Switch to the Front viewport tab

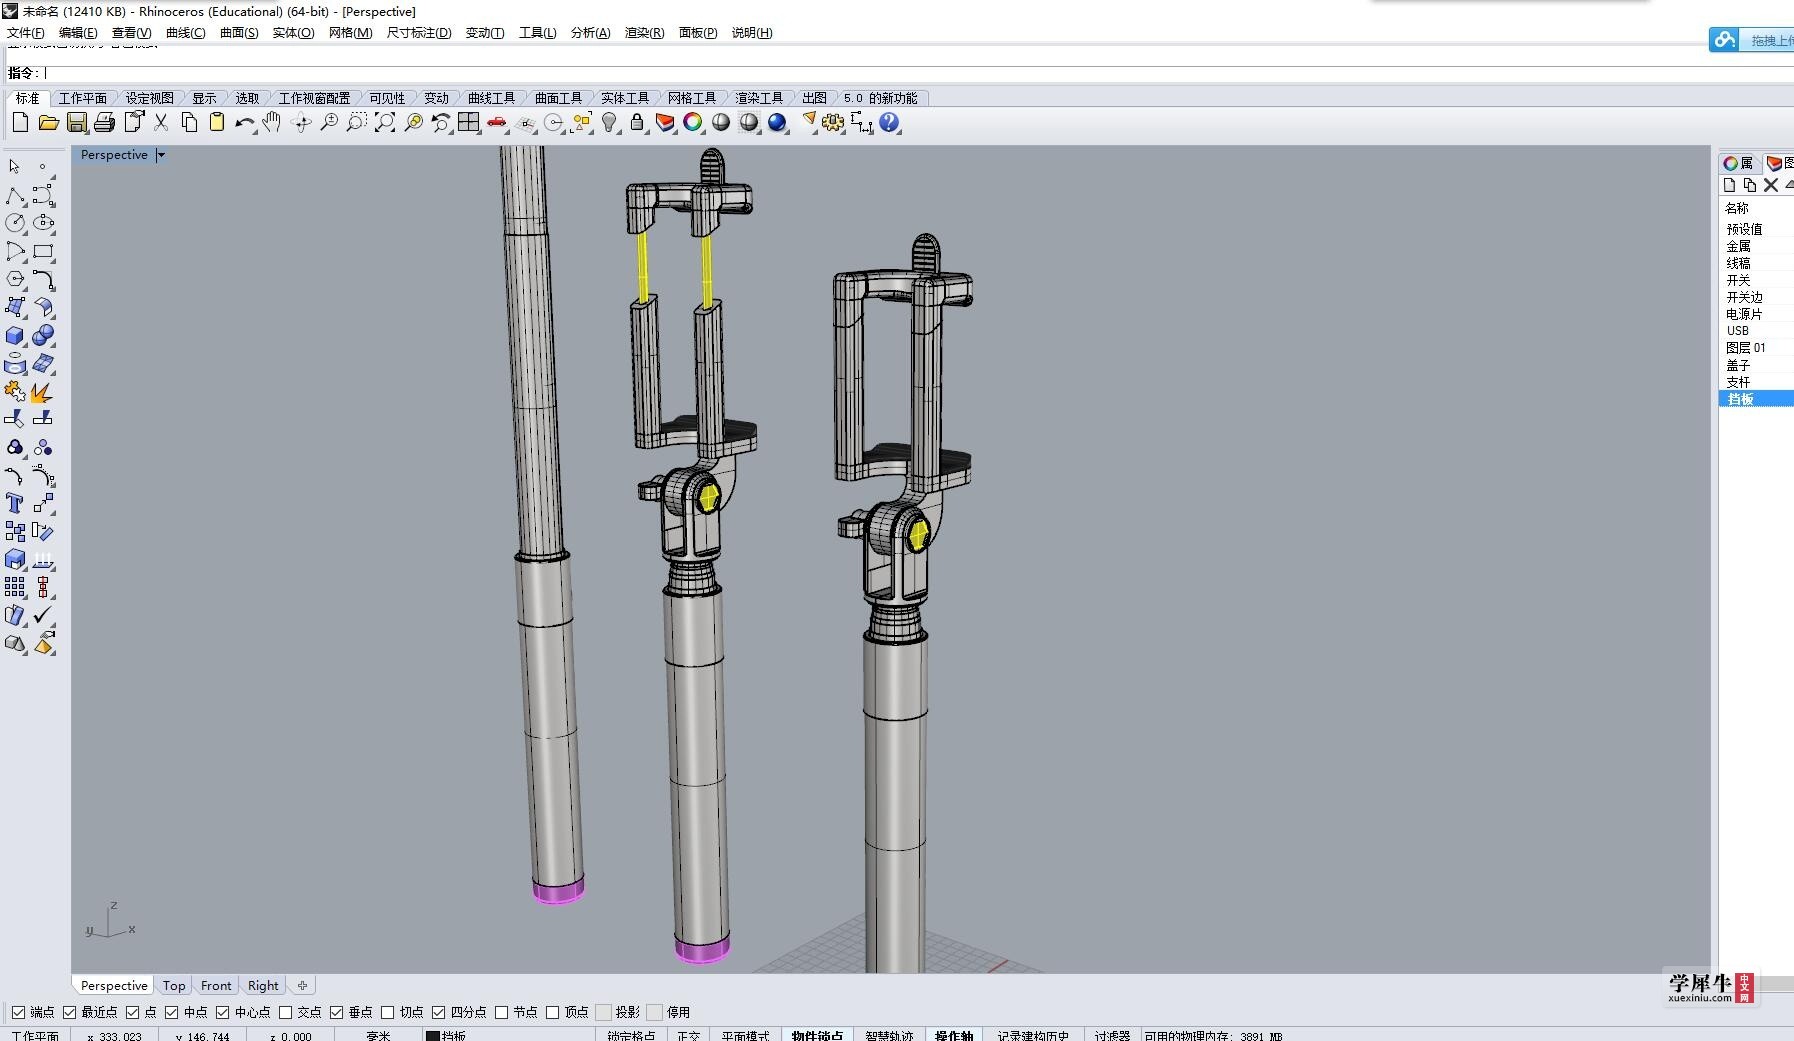pos(216,985)
